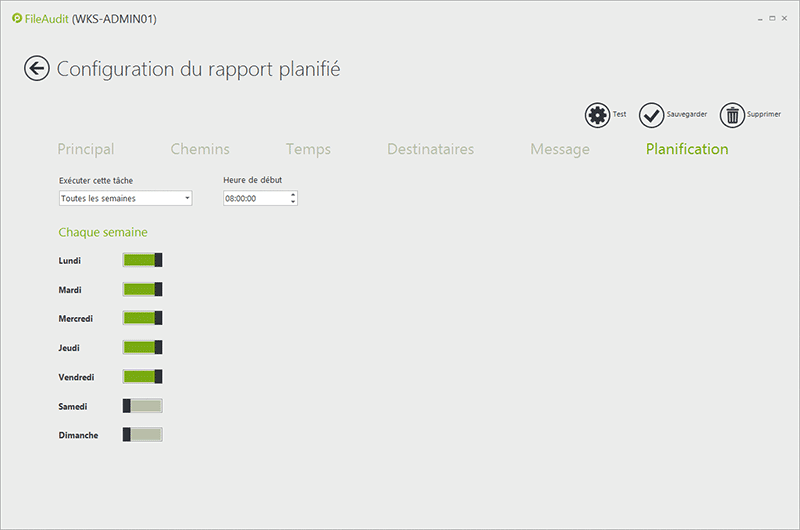Increase Heure de début with up arrow
The image size is (800, 530).
click(293, 195)
